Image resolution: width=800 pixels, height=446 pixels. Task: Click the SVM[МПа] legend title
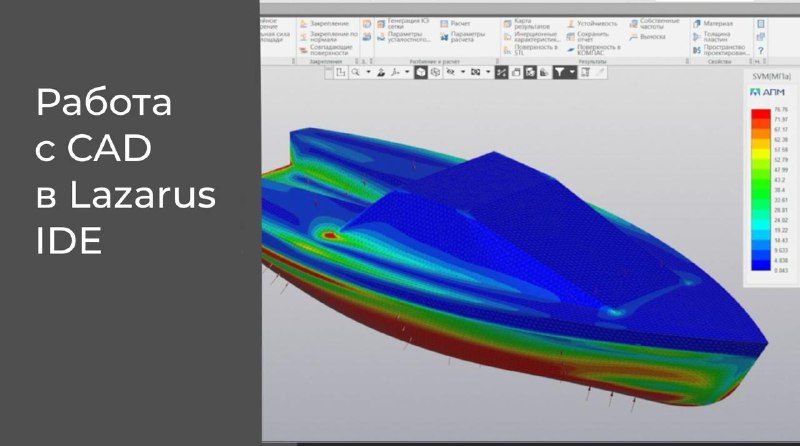[x=771, y=76]
